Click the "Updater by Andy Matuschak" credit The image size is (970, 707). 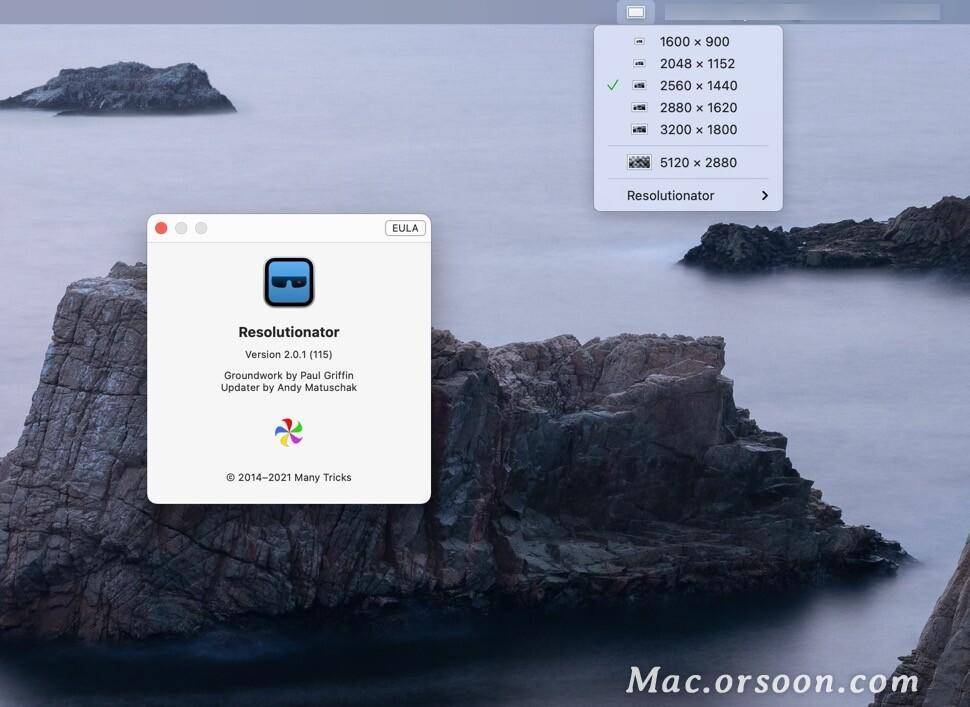(x=289, y=388)
